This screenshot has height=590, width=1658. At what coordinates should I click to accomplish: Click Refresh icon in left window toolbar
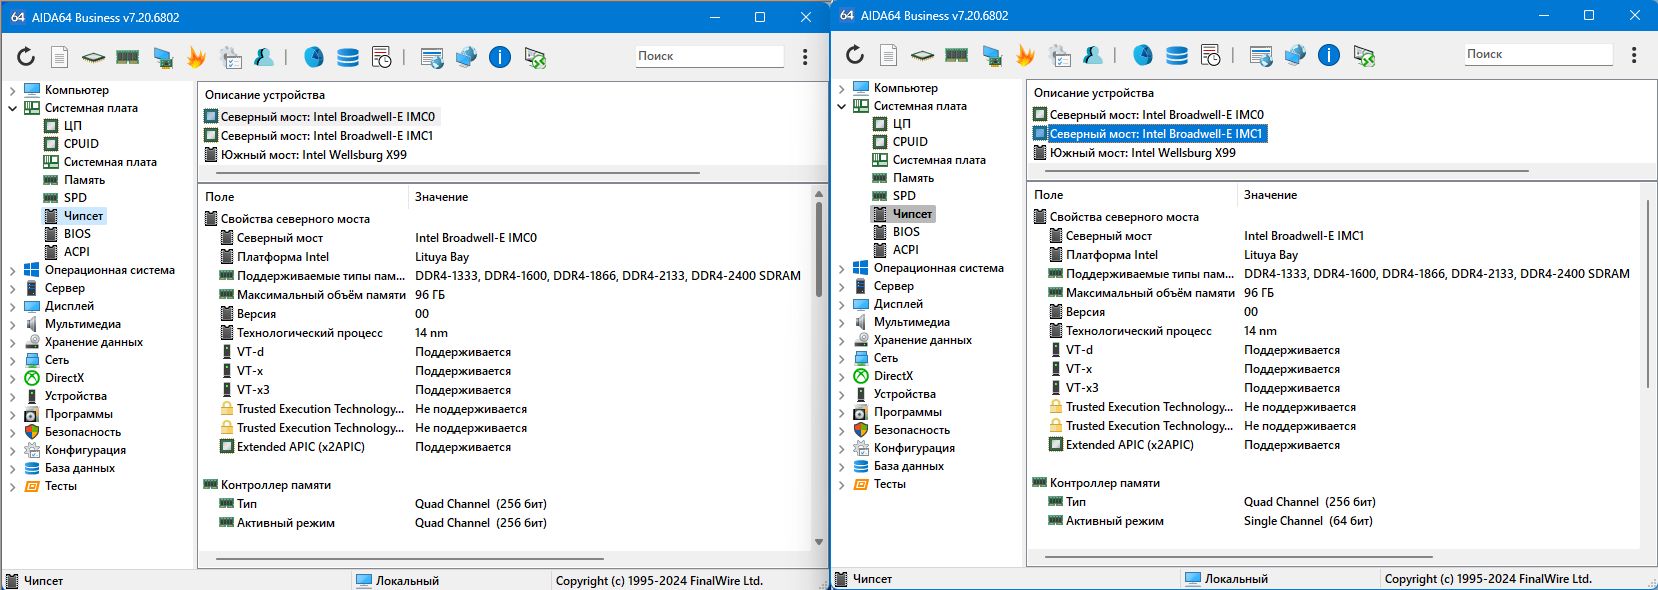26,57
